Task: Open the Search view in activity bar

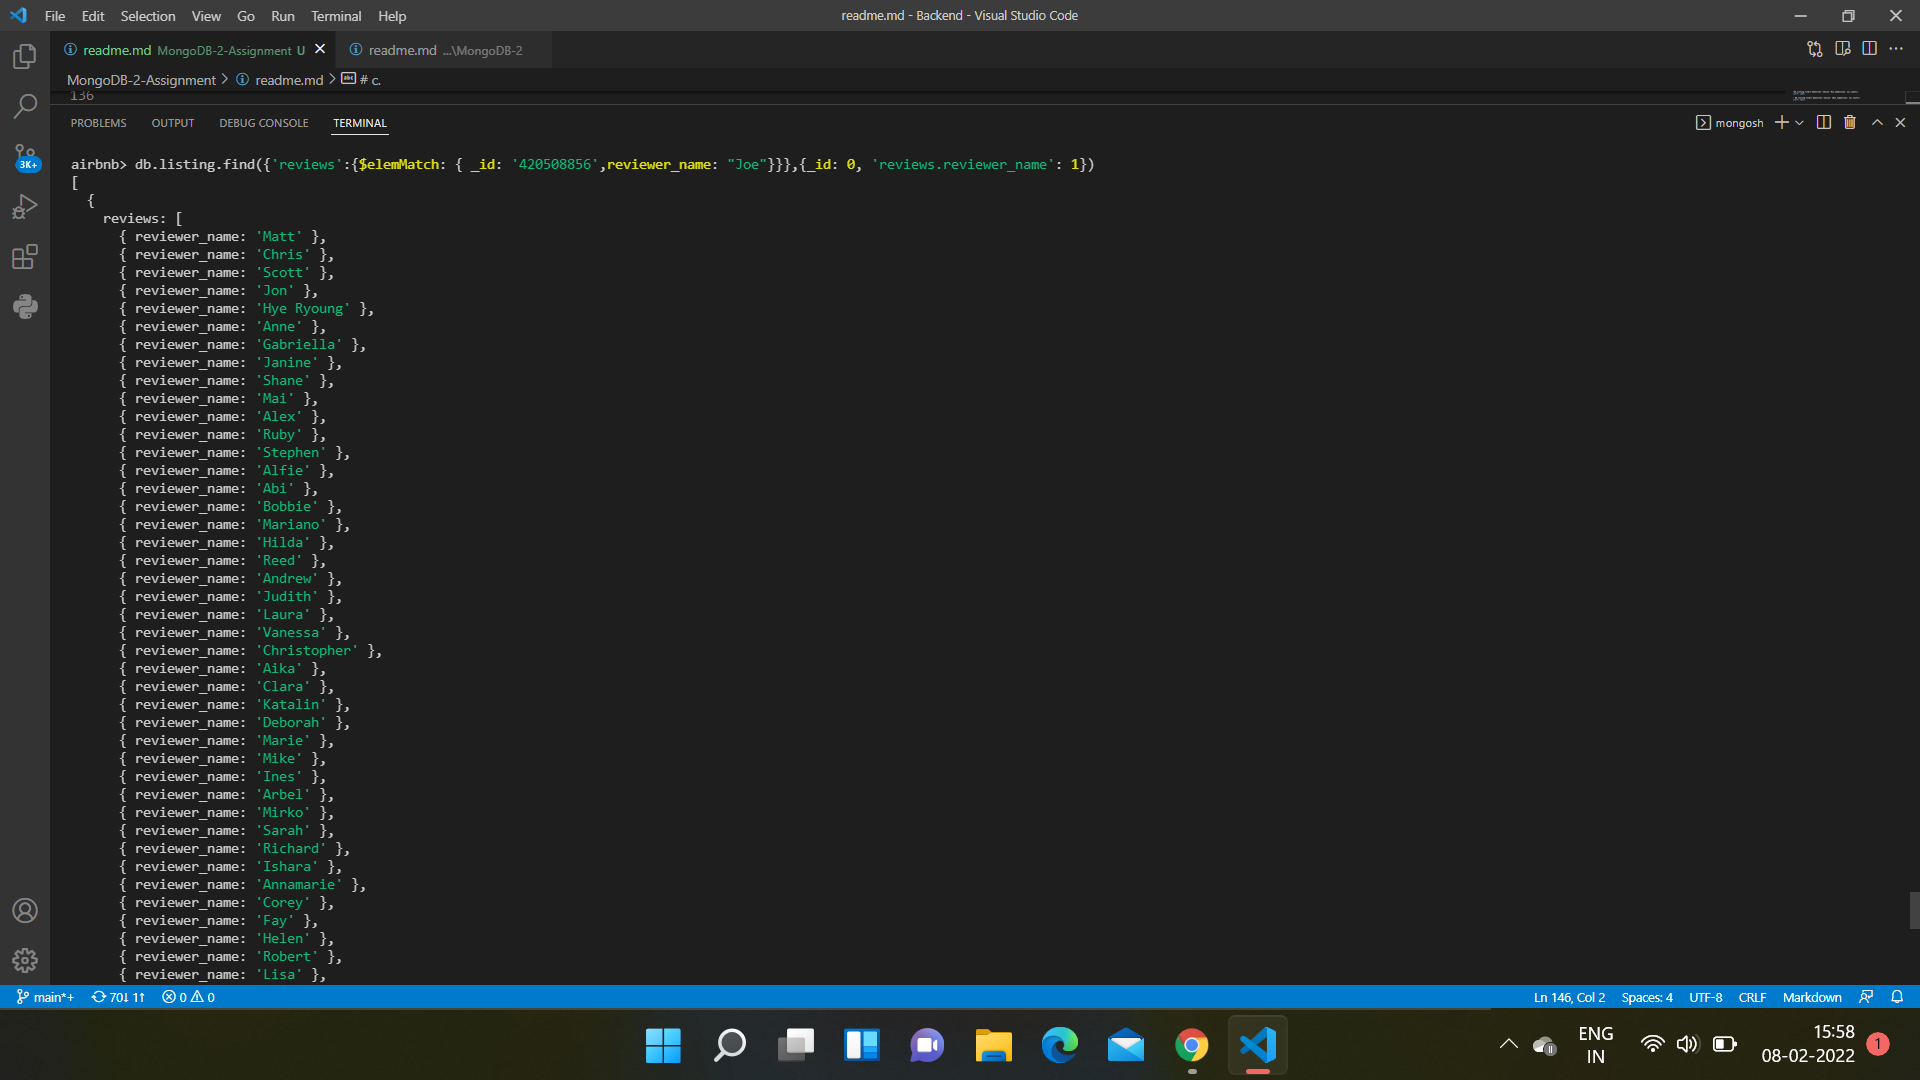Action: point(25,106)
